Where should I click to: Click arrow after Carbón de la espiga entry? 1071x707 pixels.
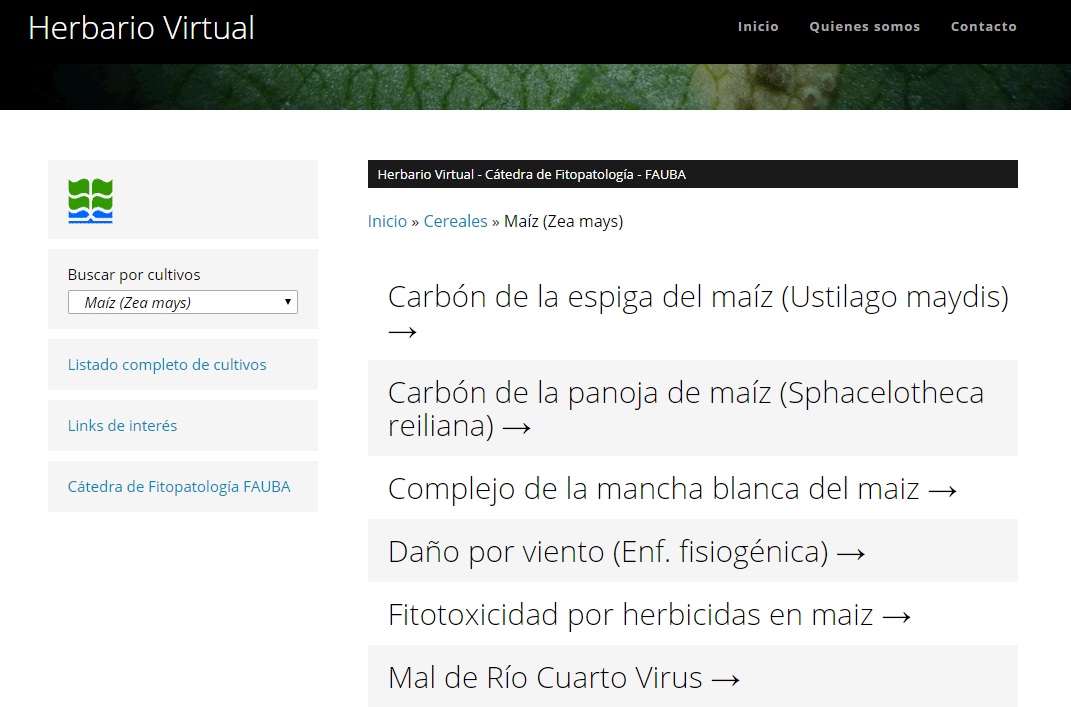pos(402,331)
